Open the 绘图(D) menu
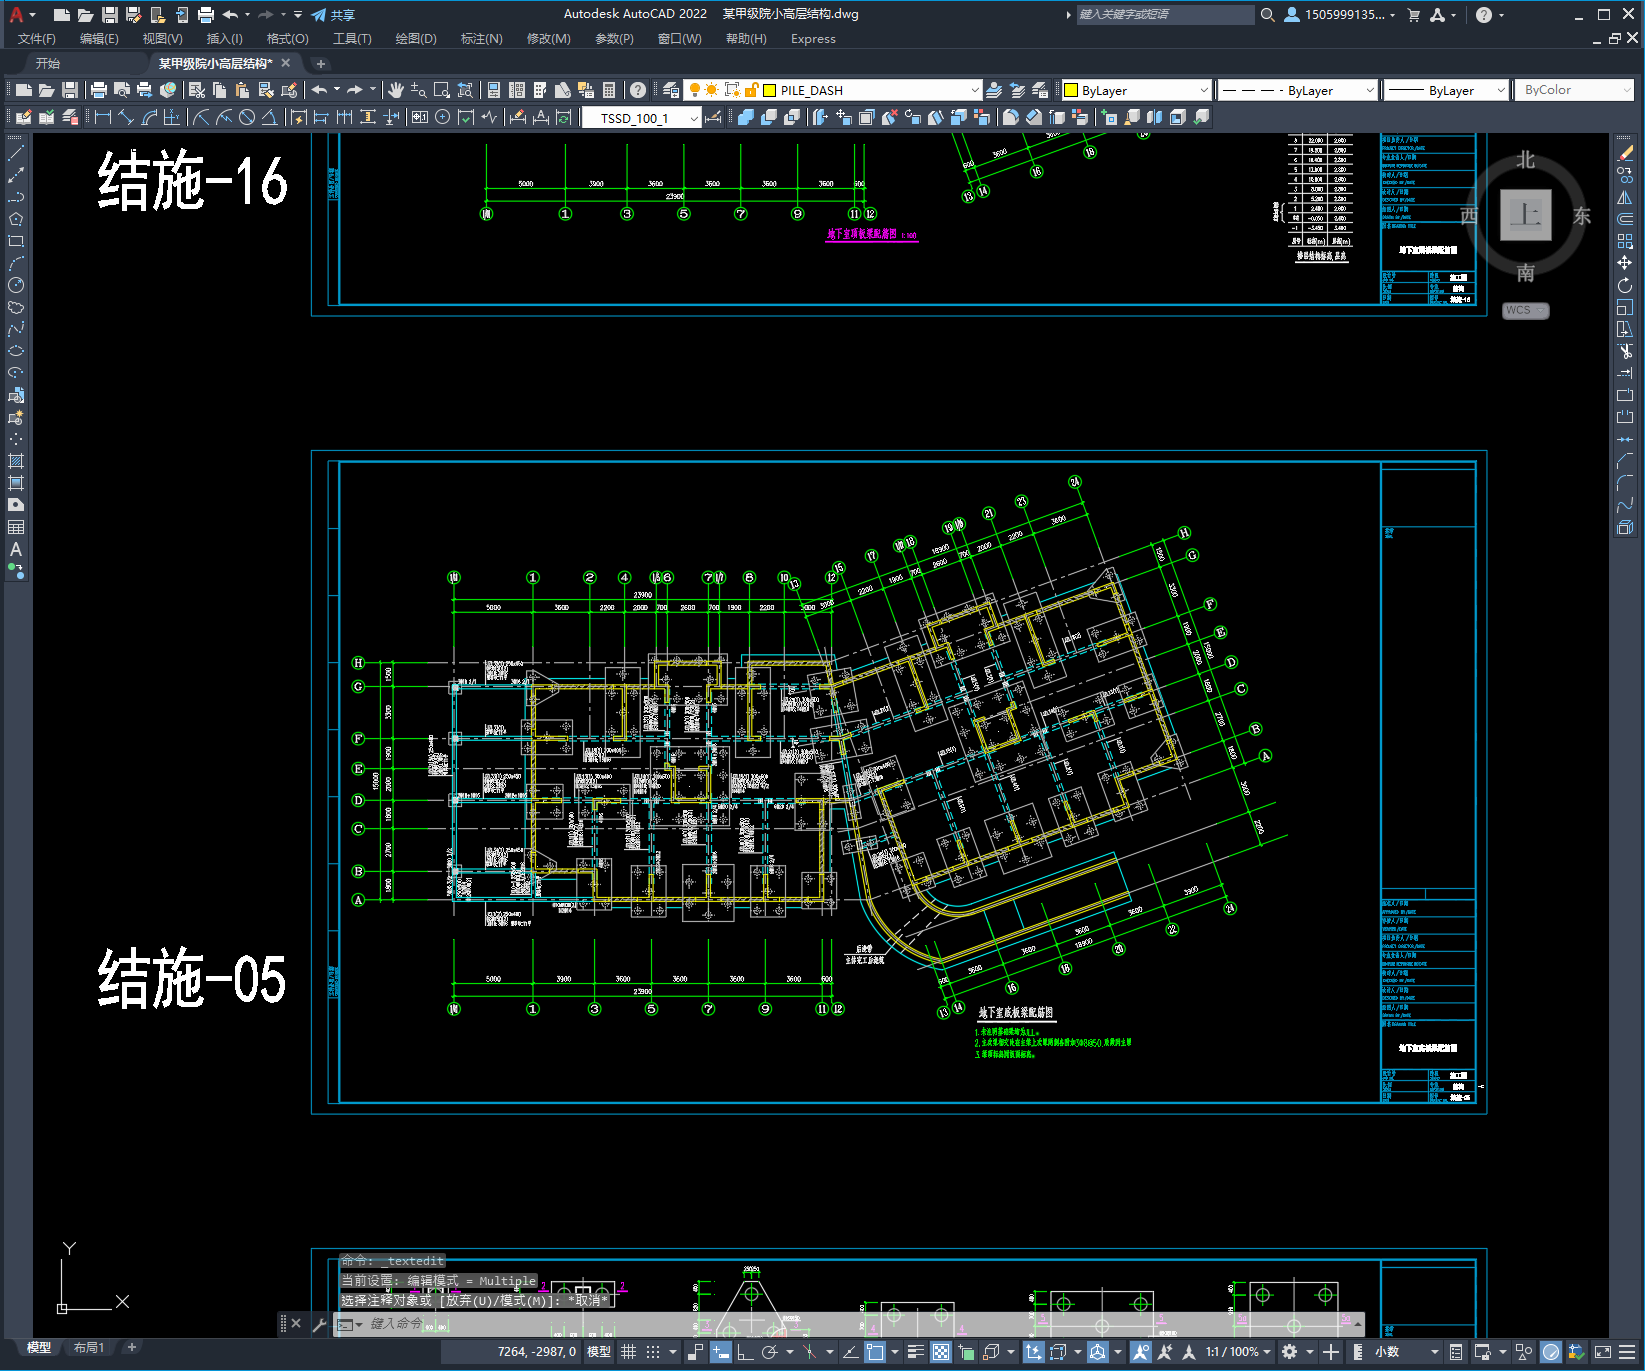Screen dimensions: 1645x1371 click(x=416, y=39)
